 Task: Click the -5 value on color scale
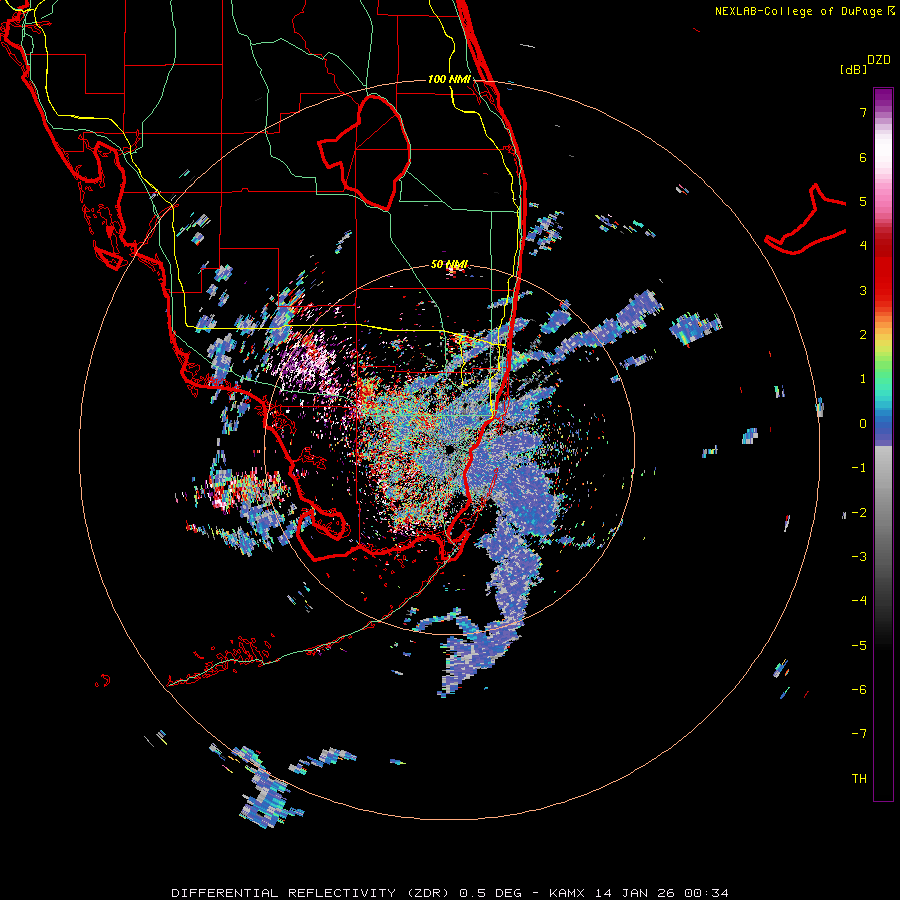pos(859,646)
